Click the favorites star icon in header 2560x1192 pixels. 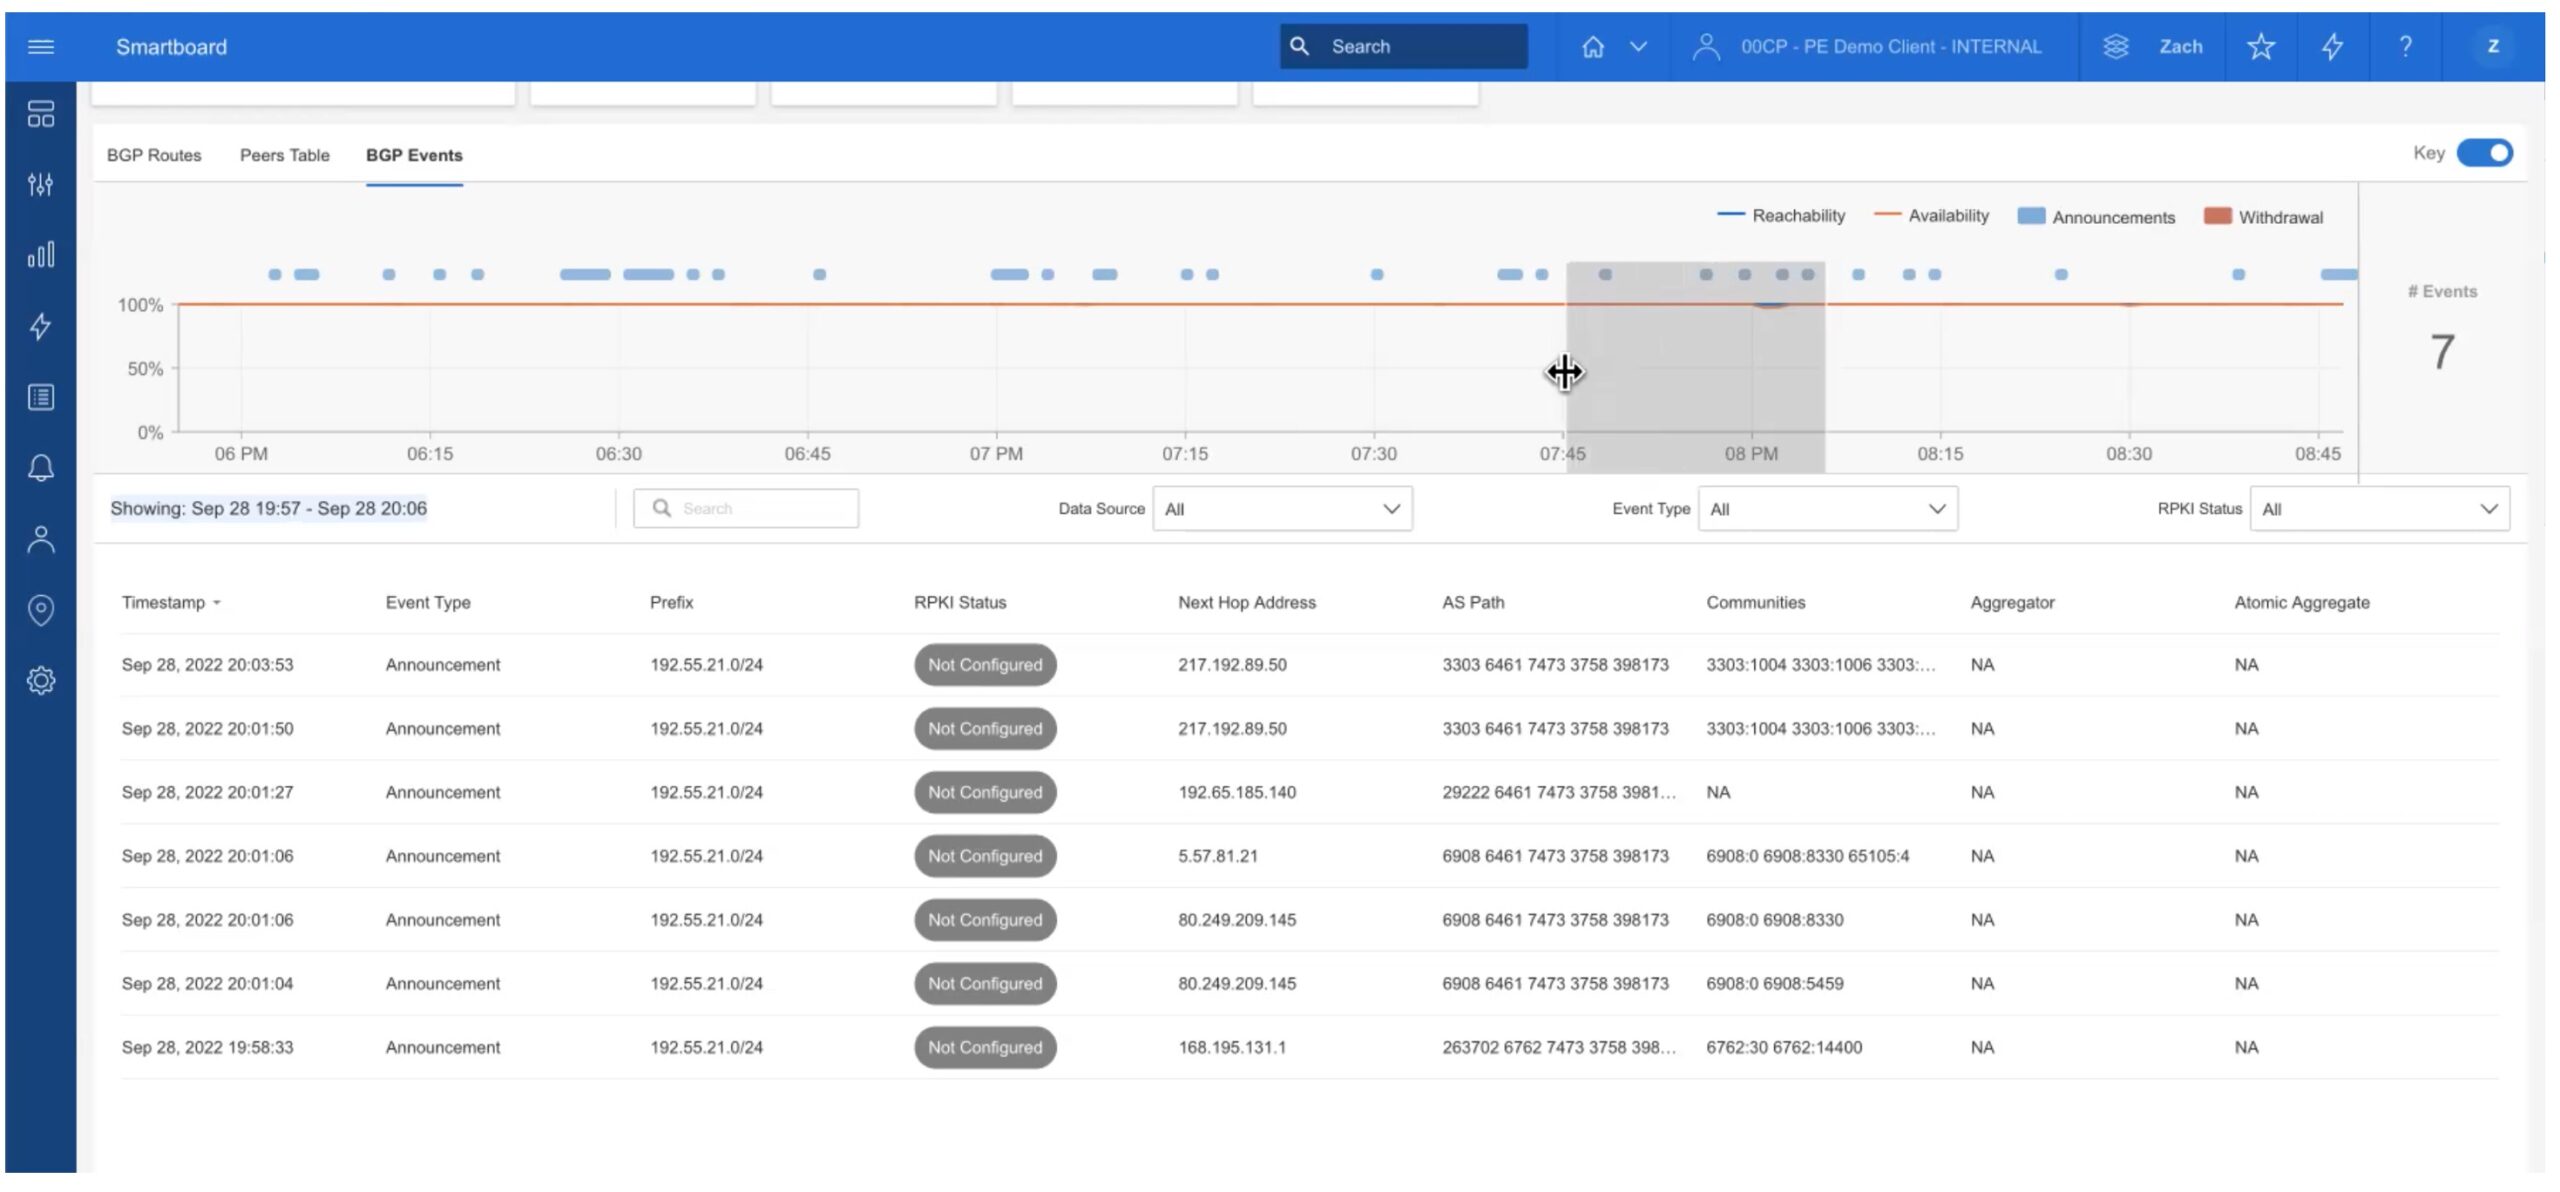pos(2260,47)
